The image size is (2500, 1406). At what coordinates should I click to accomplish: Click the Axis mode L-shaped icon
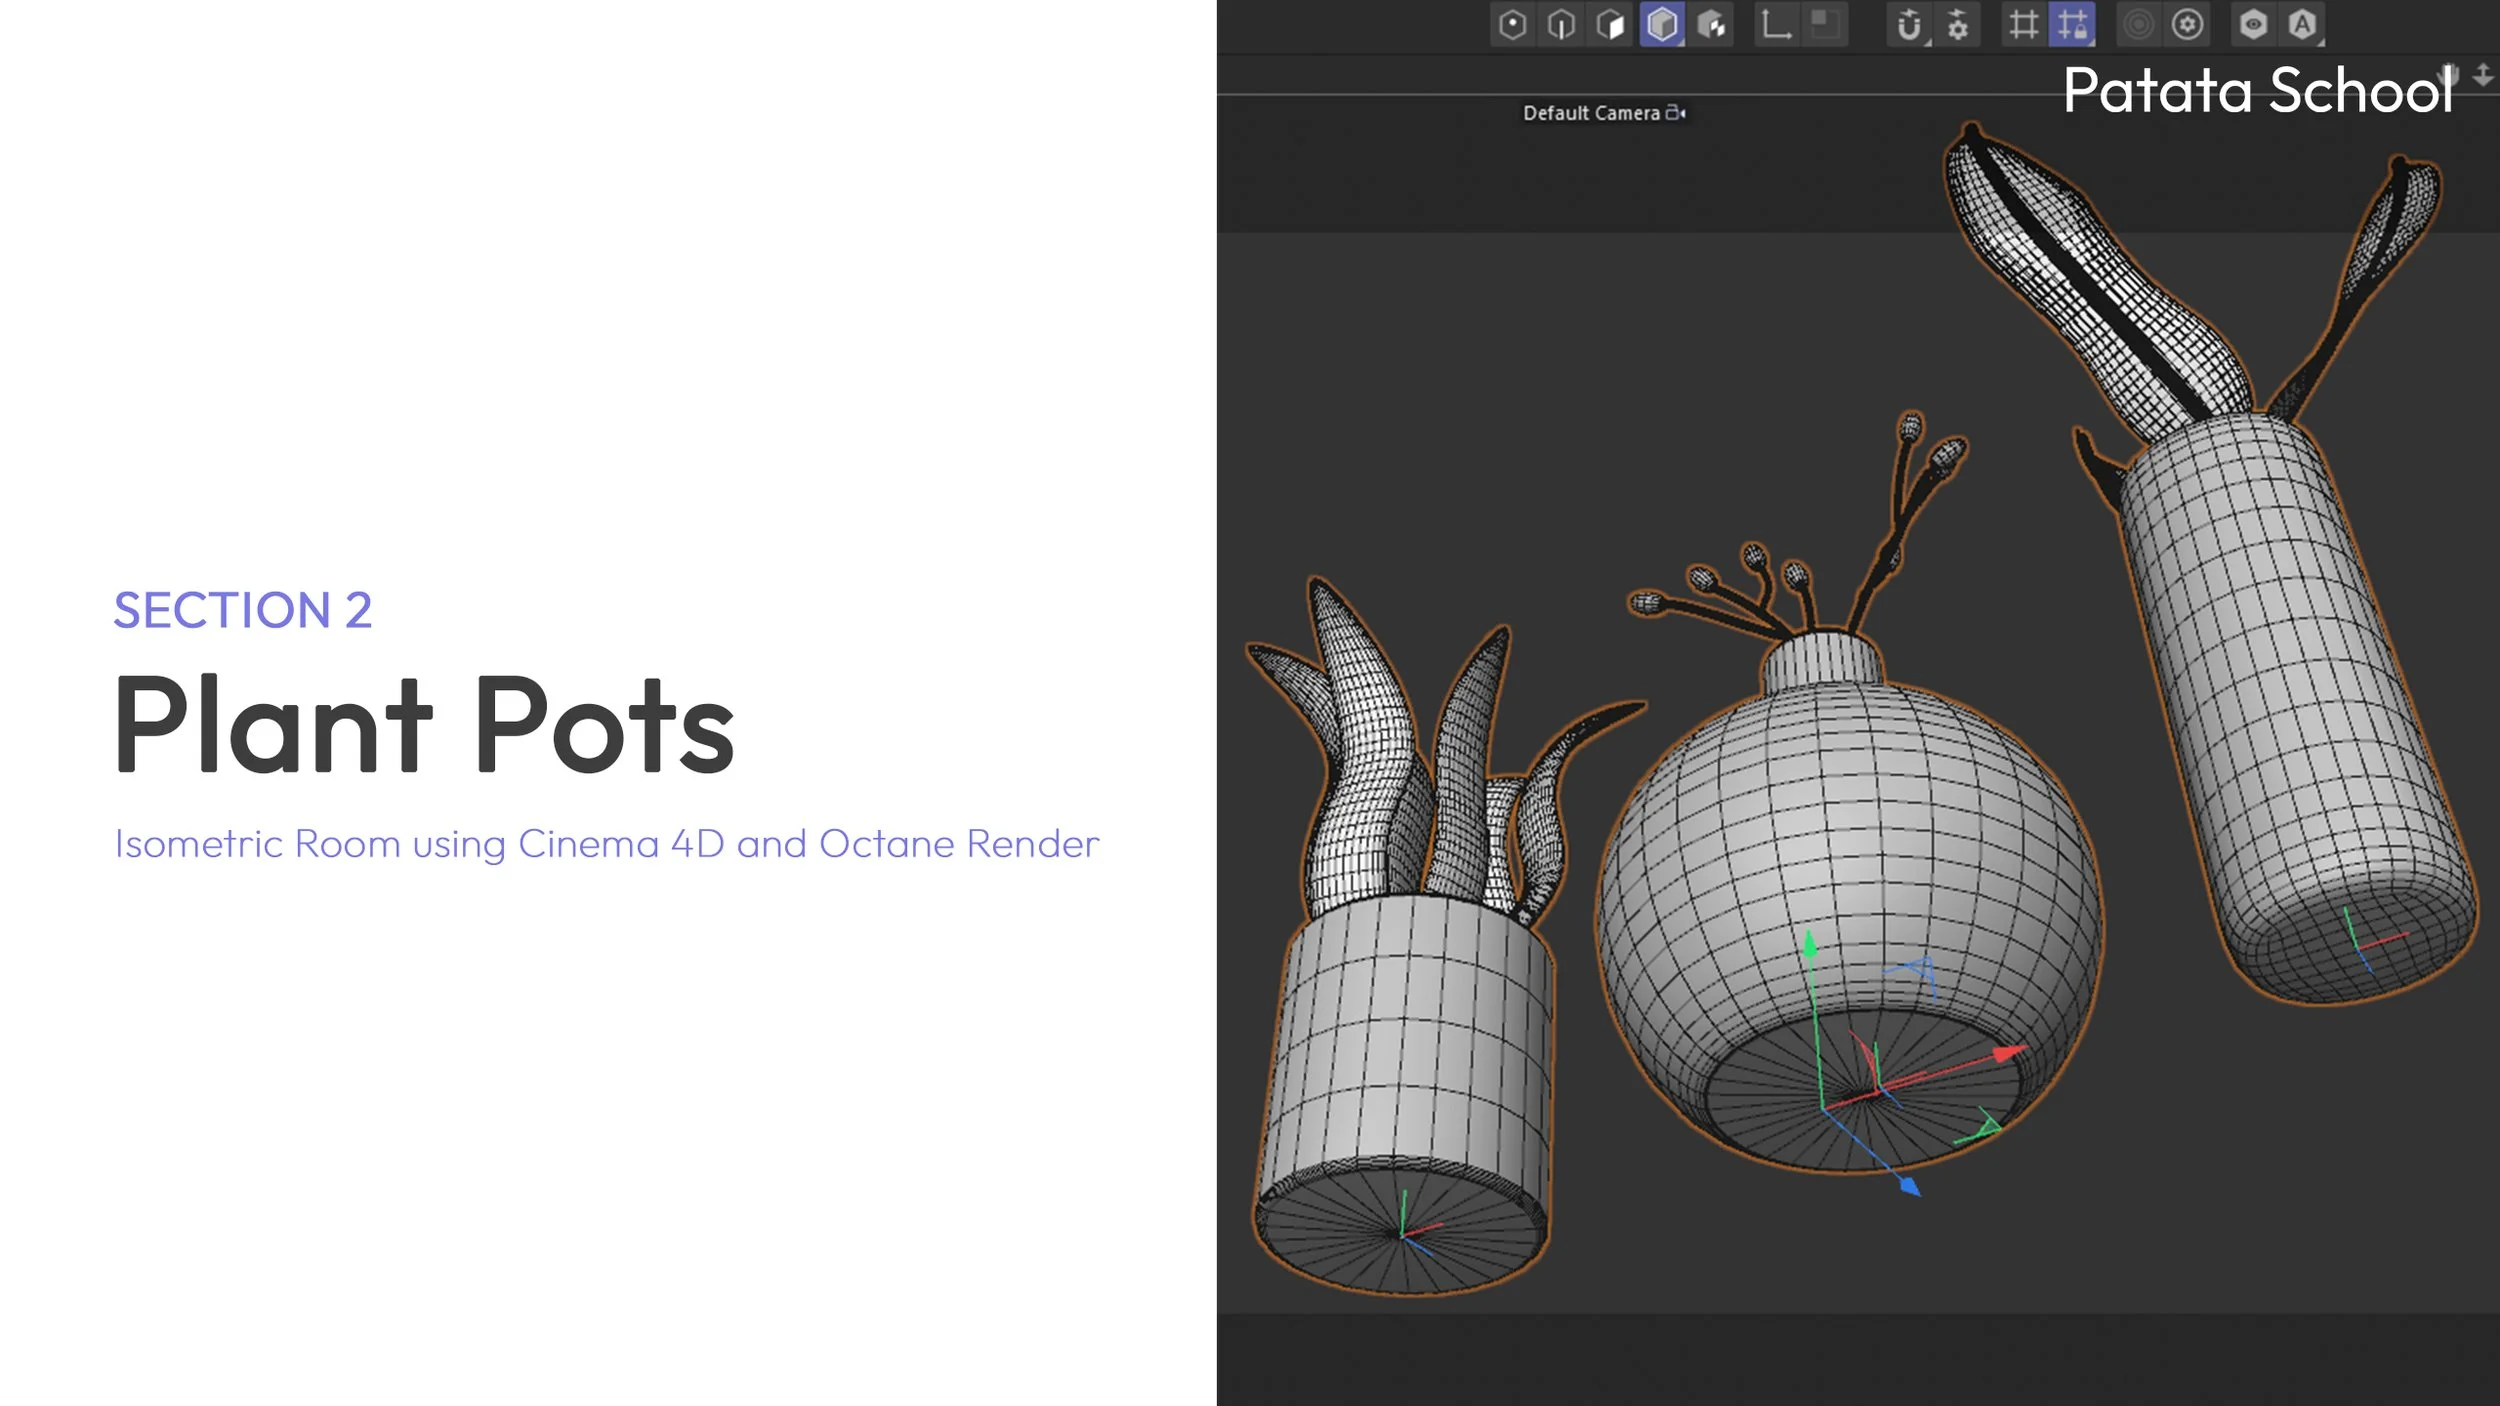tap(1776, 25)
